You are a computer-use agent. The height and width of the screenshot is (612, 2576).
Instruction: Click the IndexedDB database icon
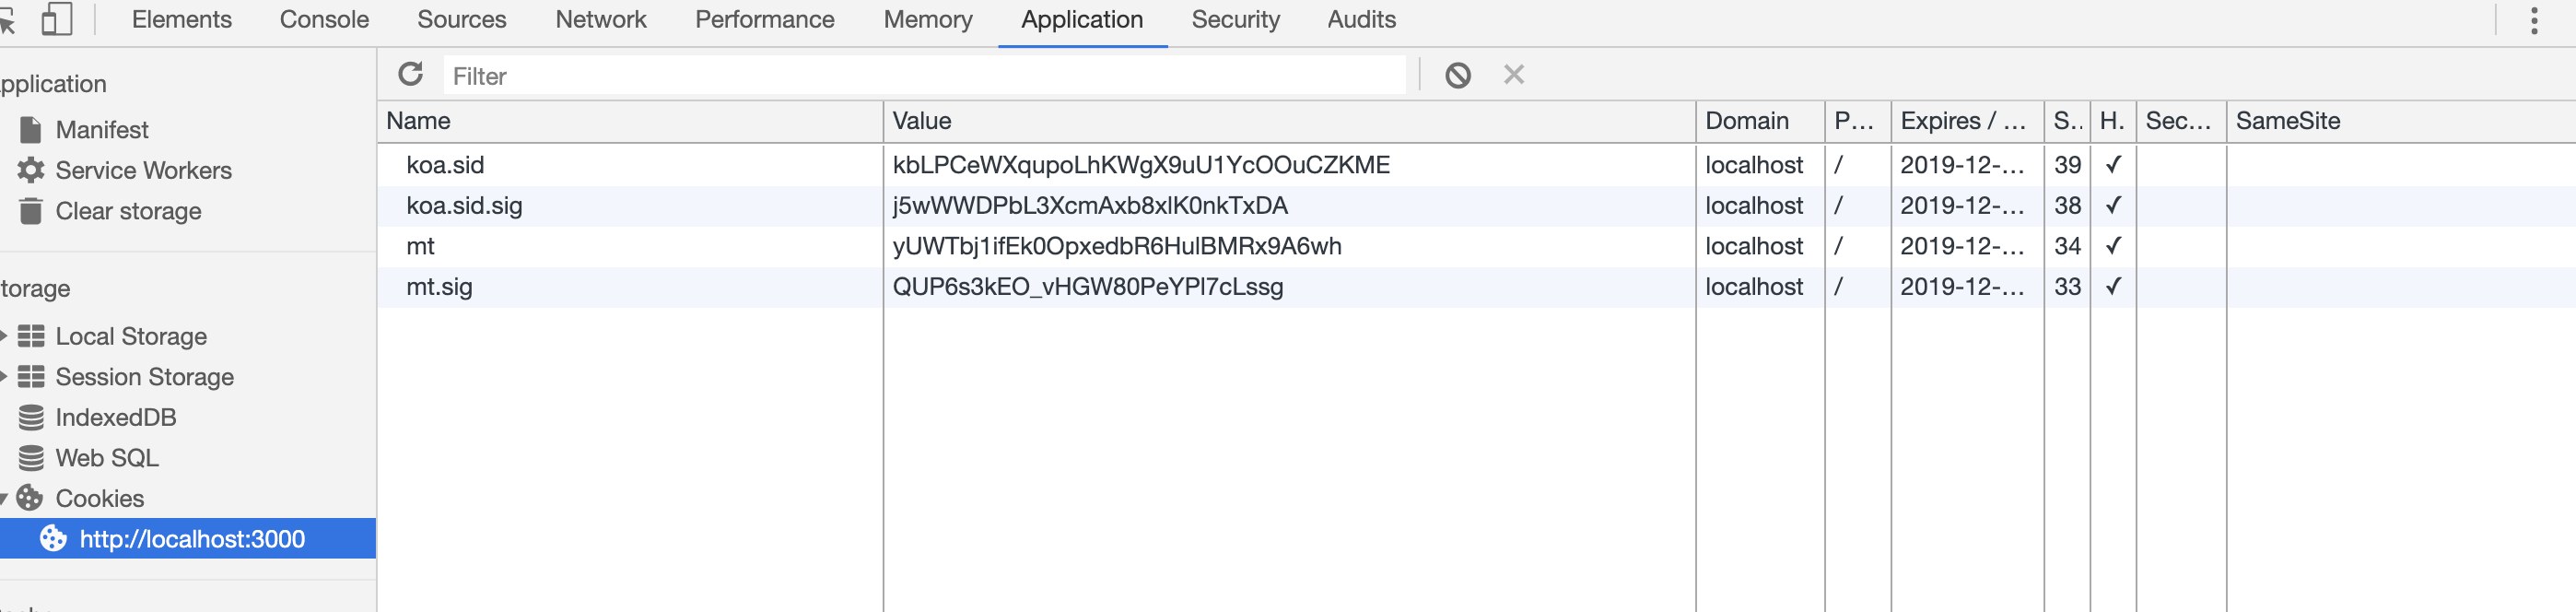pyautogui.click(x=31, y=417)
